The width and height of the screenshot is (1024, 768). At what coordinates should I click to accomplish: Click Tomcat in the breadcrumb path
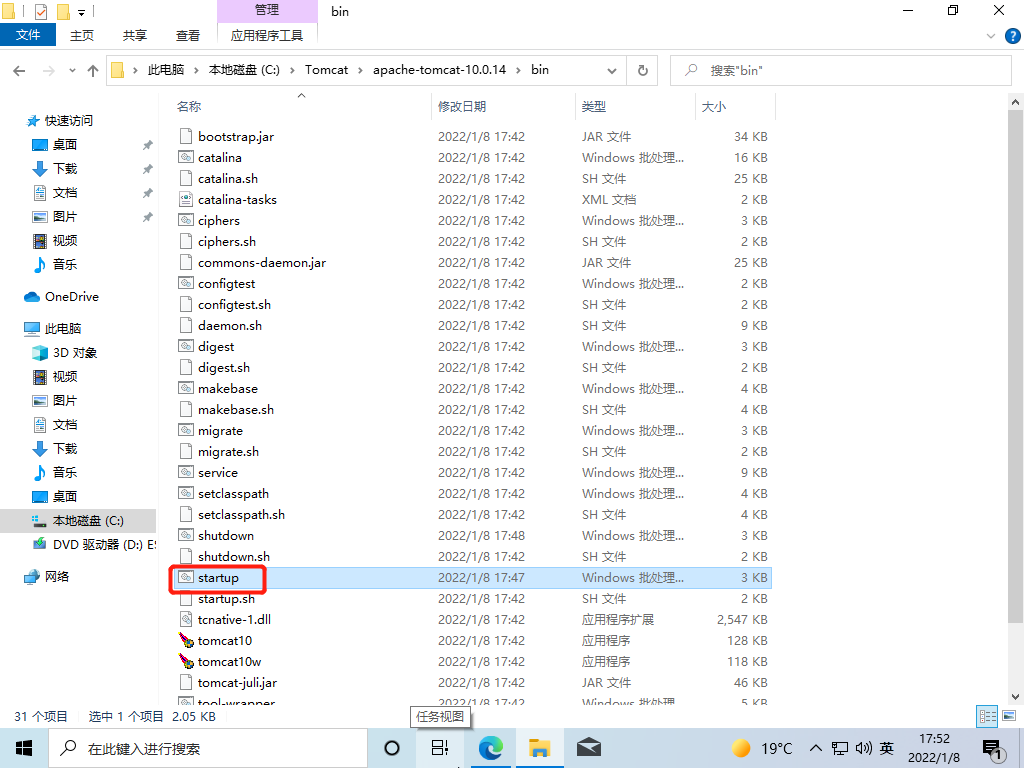click(x=326, y=70)
